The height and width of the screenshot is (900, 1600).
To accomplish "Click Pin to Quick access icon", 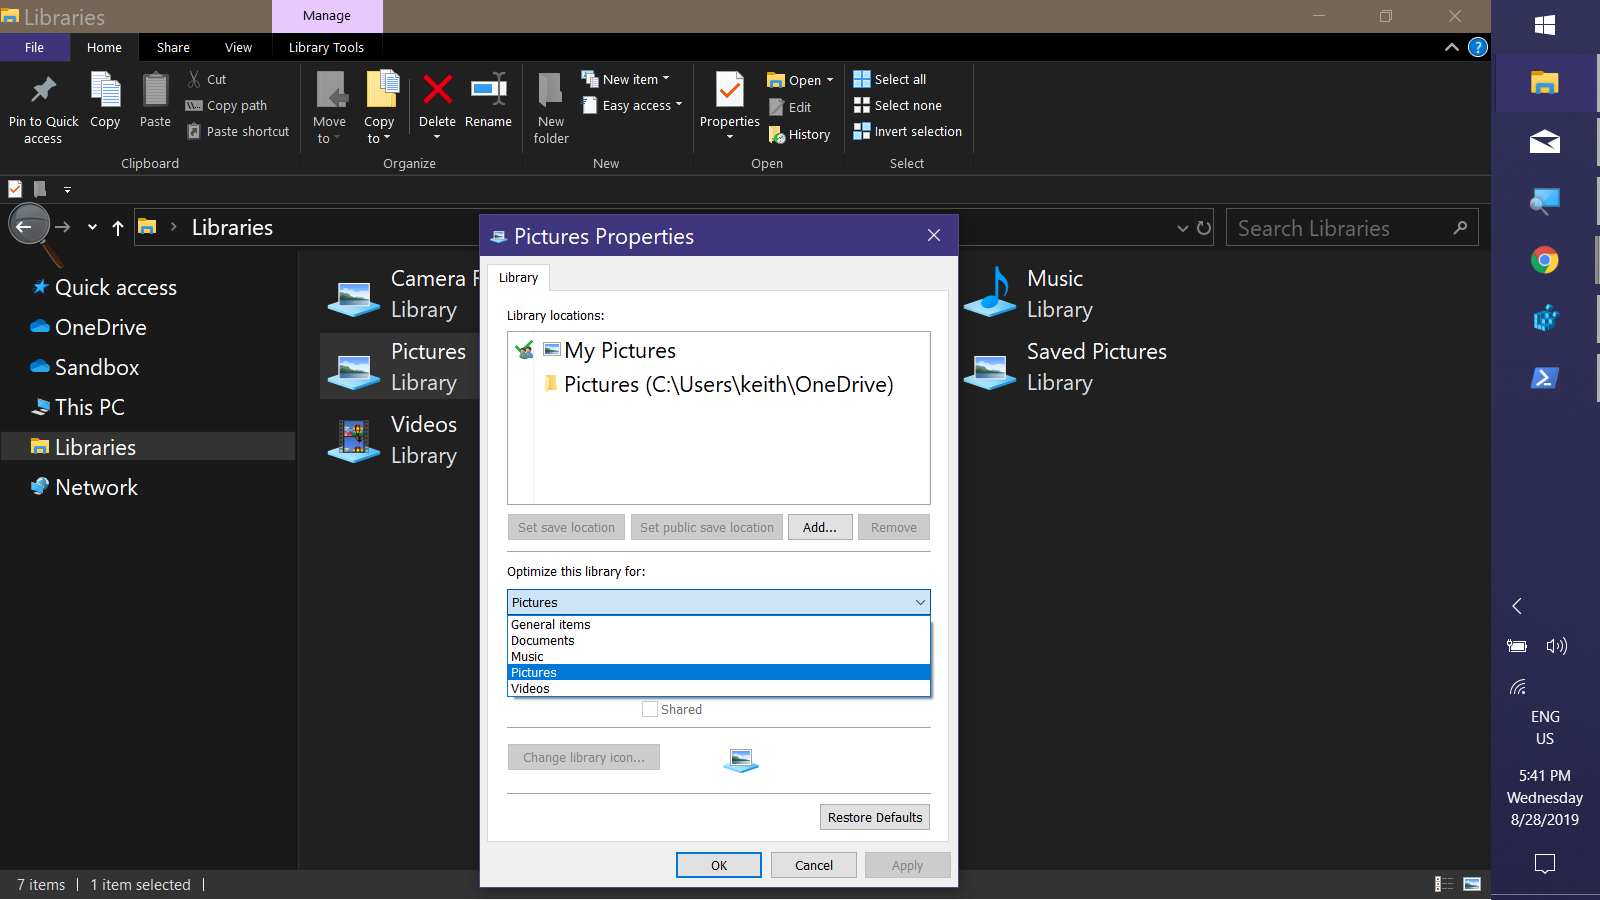I will tap(43, 90).
